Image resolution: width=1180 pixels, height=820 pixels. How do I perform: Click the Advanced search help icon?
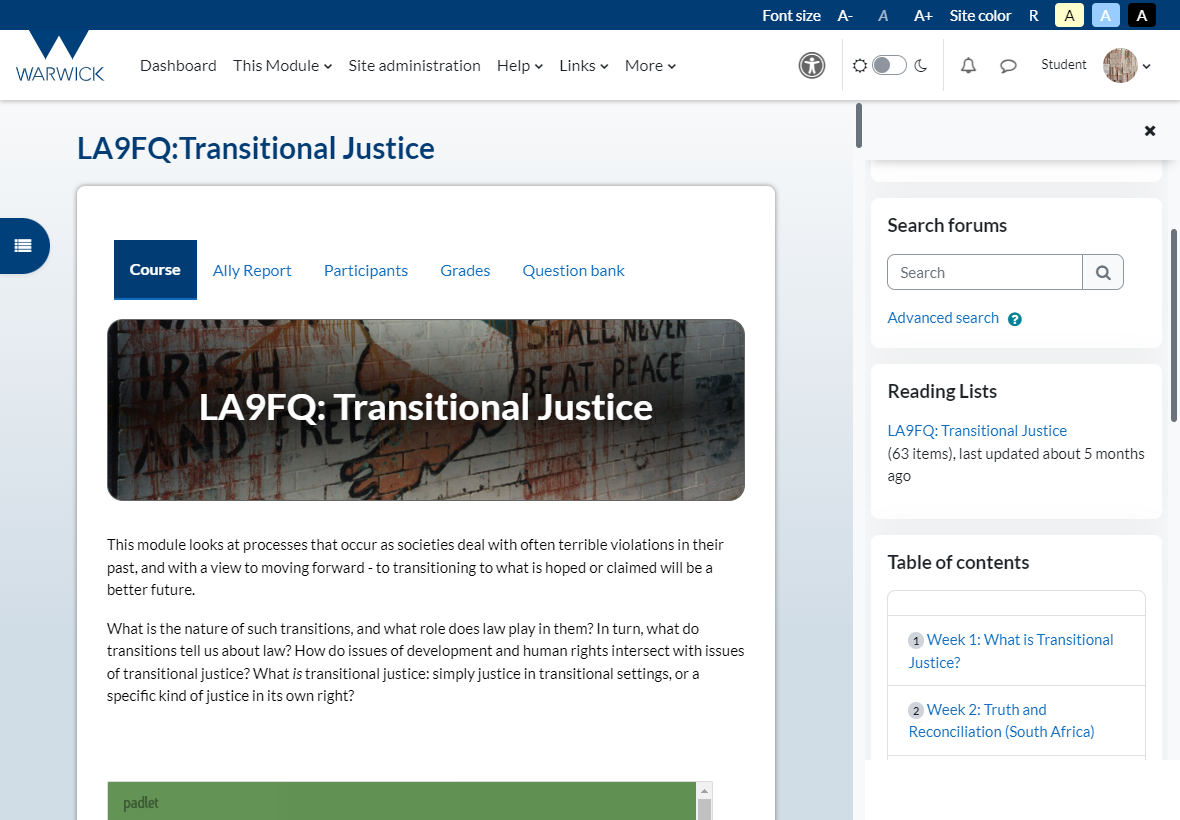click(1015, 319)
